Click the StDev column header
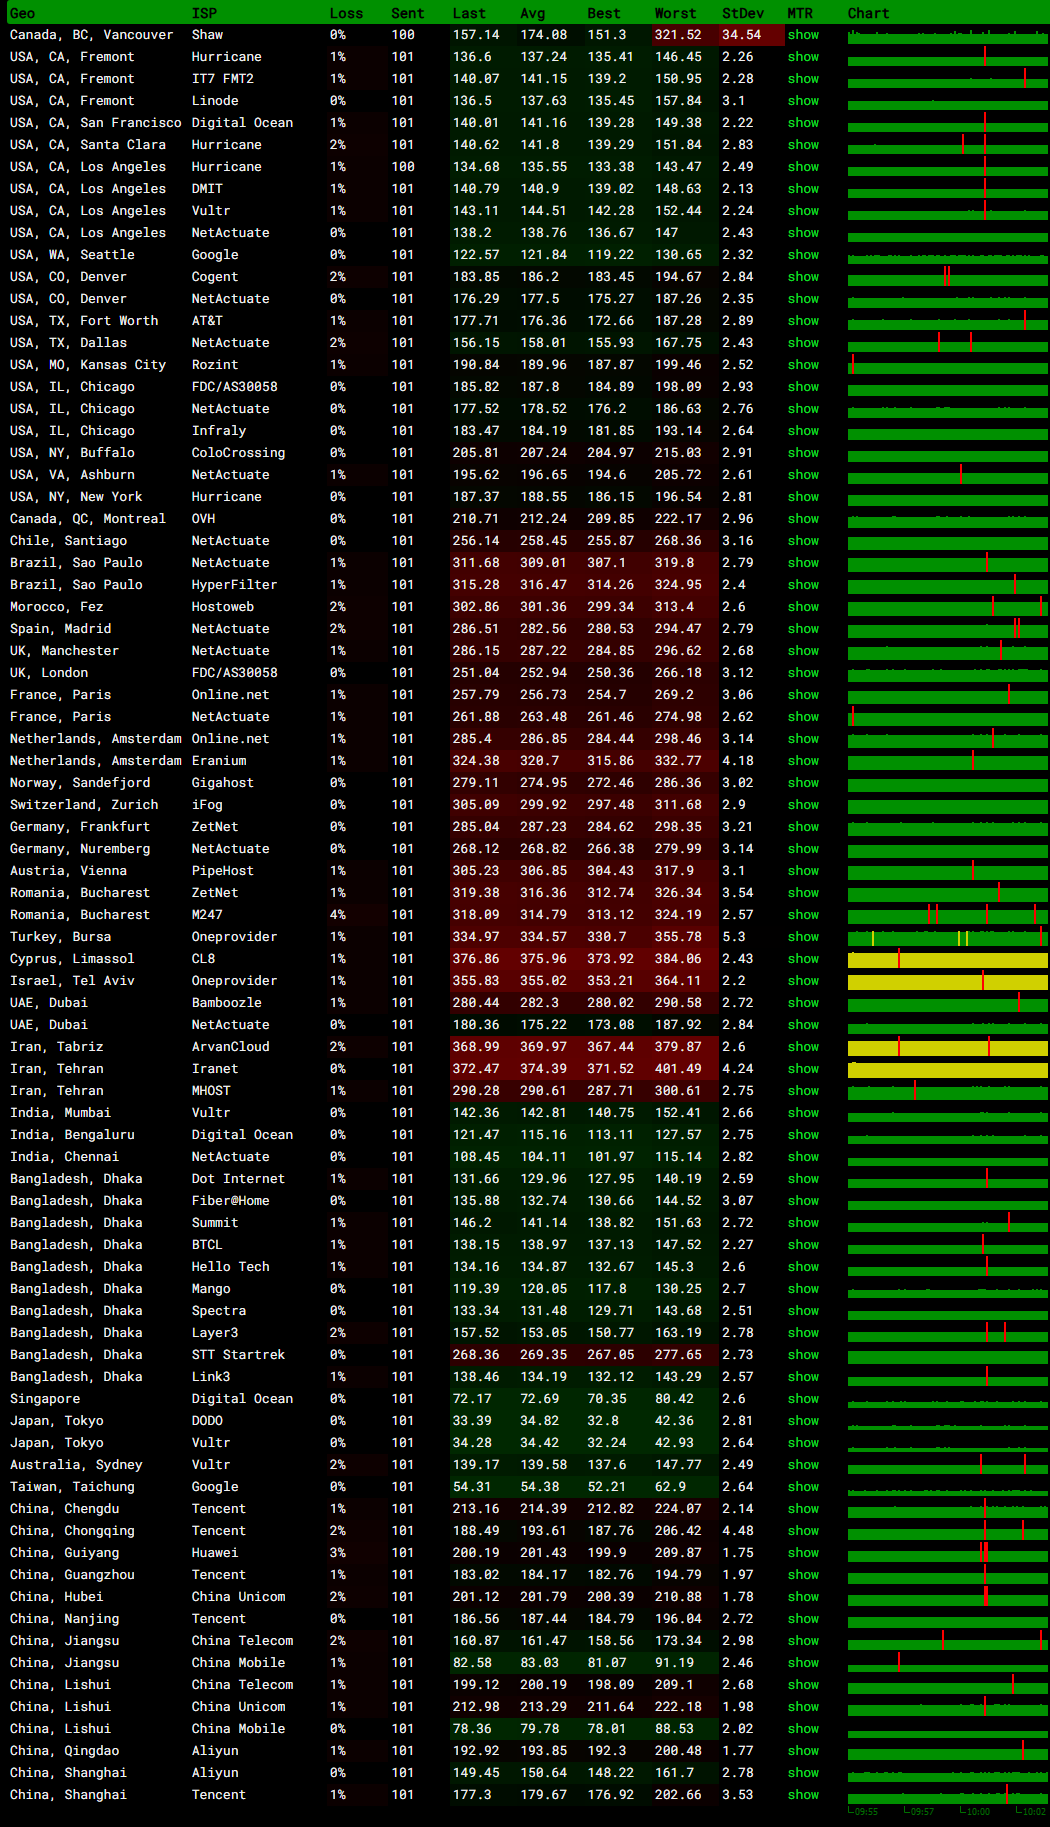 [x=742, y=13]
